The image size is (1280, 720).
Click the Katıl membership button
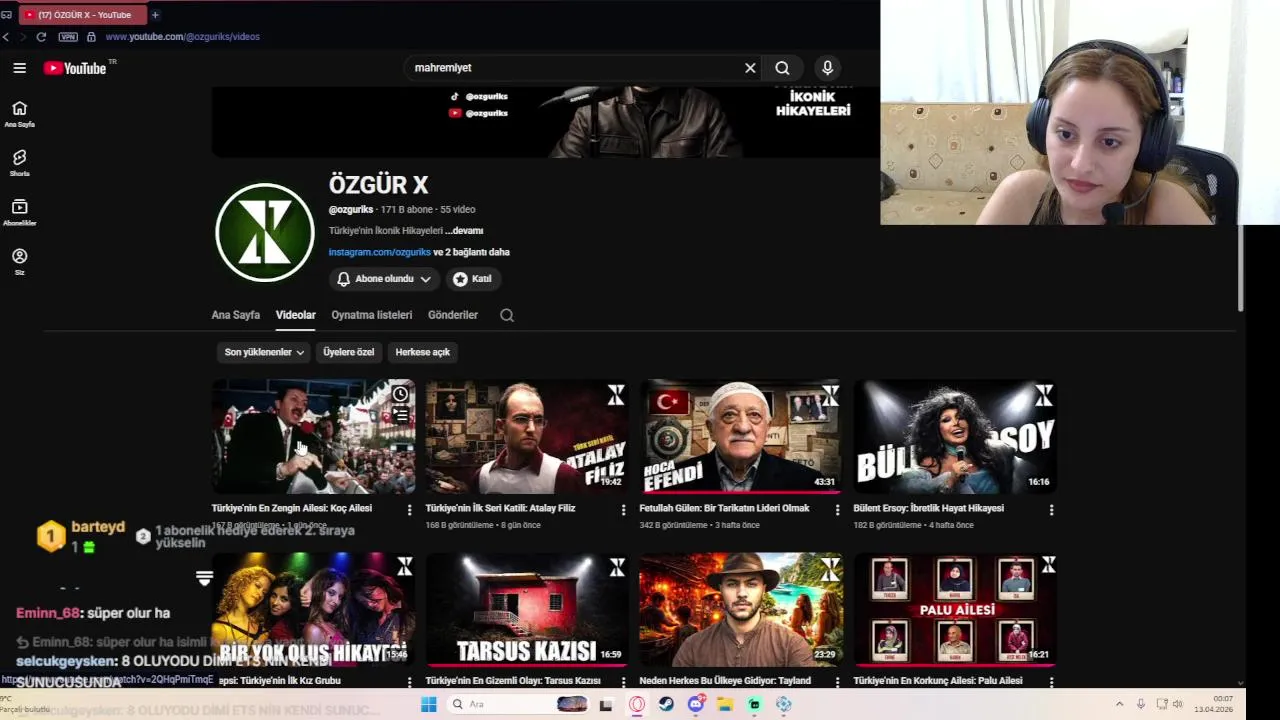[x=472, y=279]
